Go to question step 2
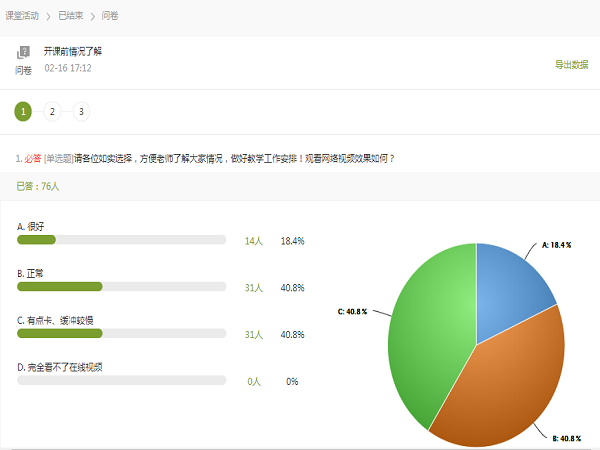This screenshot has width=600, height=450. point(52,111)
